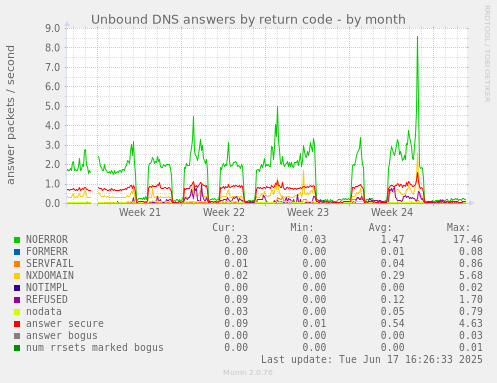This screenshot has width=497, height=383.
Task: Click REFUSED max value 1.70
Action: point(471,299)
